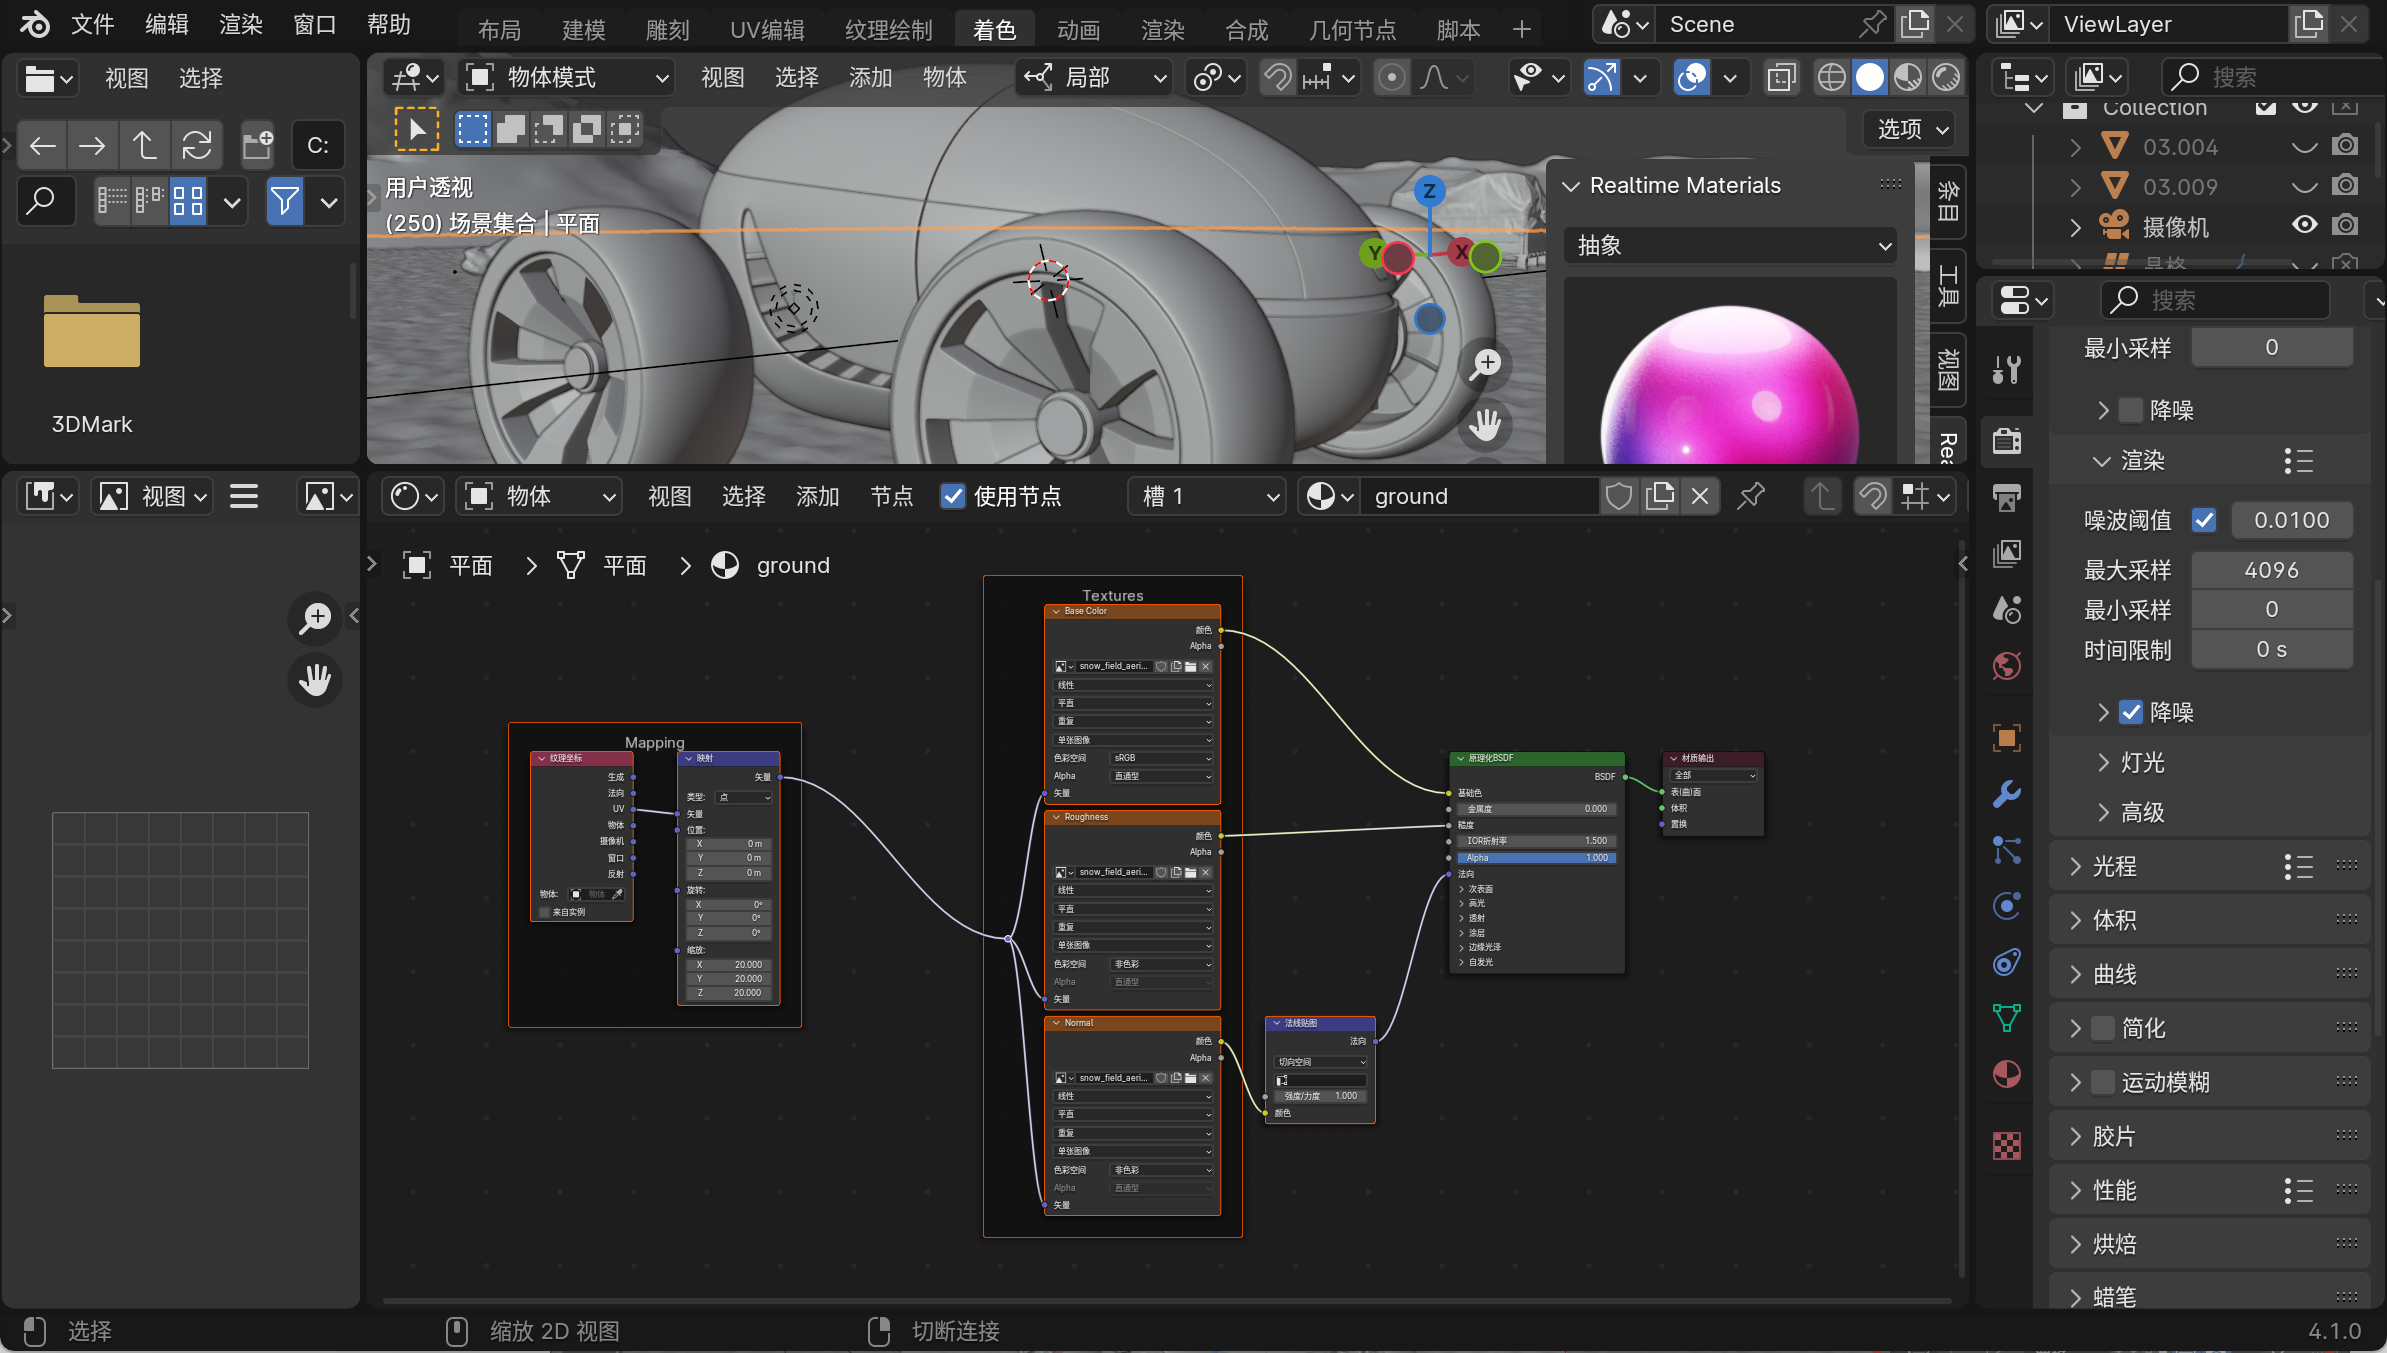Open the Physics properties tab icon
2387x1353 pixels.
pos(2006,906)
